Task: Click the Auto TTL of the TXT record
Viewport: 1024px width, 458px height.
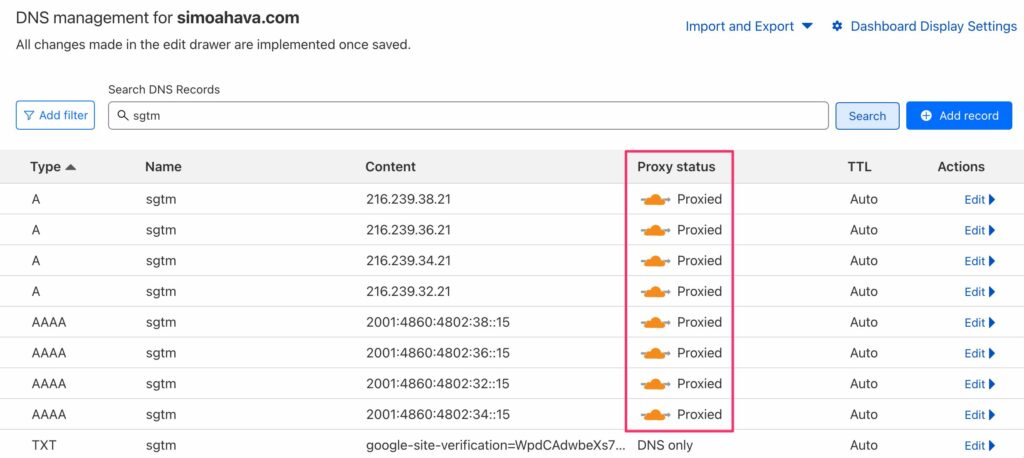Action: click(863, 446)
